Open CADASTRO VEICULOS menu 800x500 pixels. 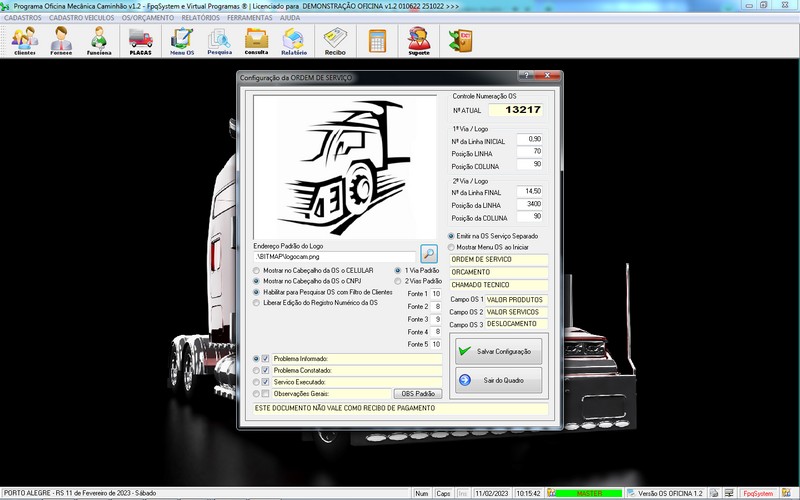82,18
